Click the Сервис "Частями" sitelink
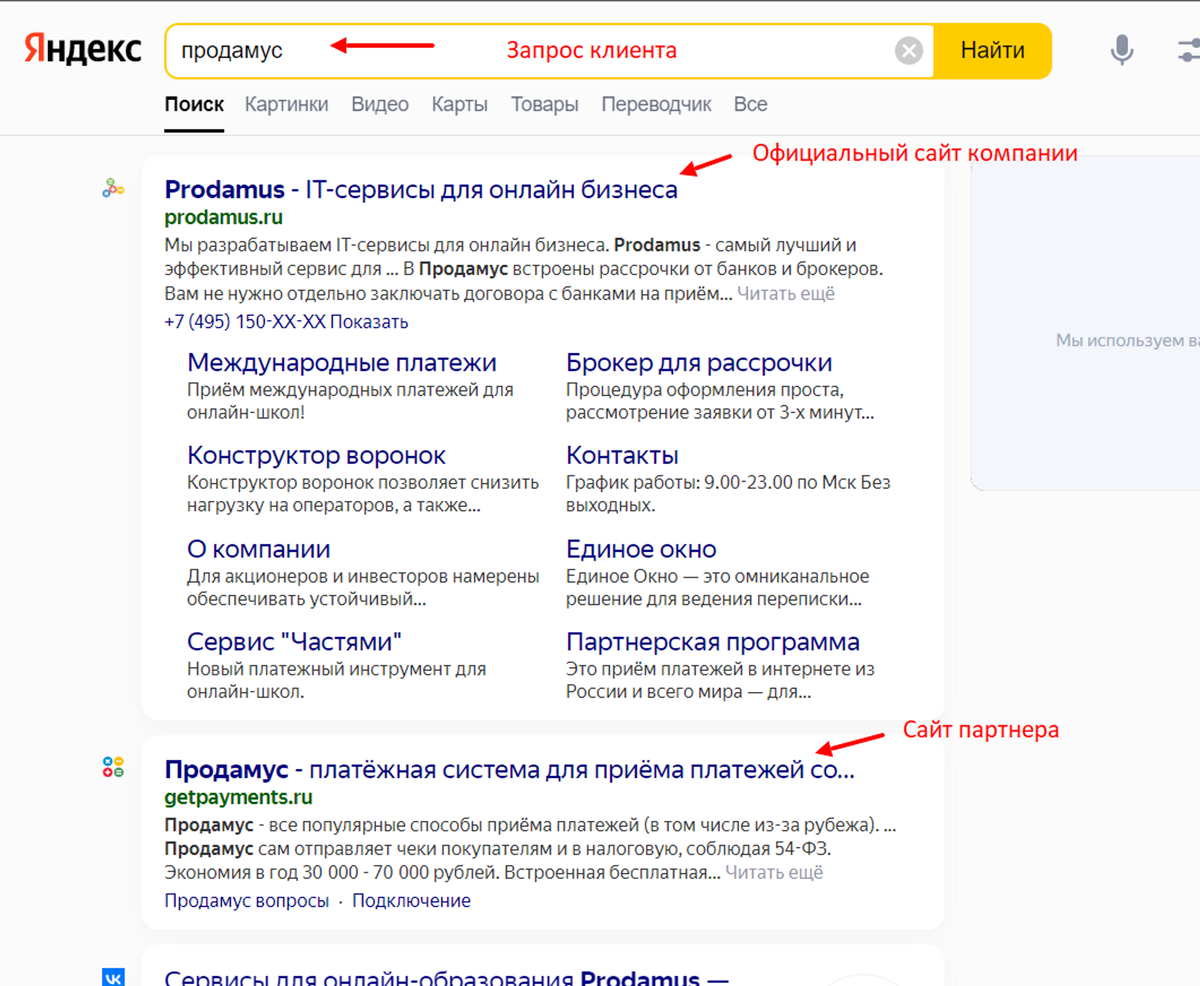 [x=295, y=641]
